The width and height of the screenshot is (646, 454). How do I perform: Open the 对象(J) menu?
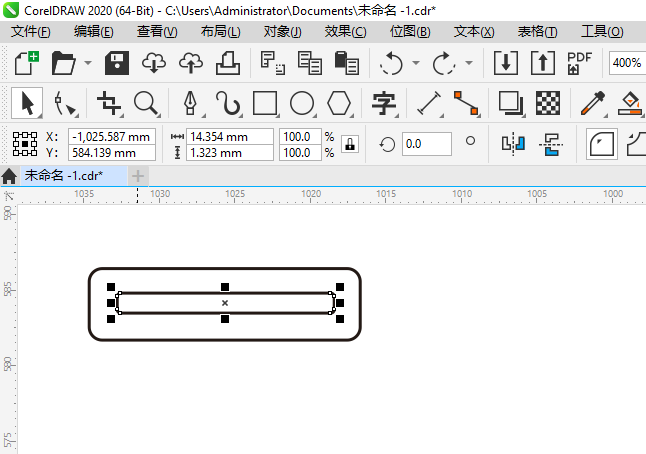[x=282, y=32]
